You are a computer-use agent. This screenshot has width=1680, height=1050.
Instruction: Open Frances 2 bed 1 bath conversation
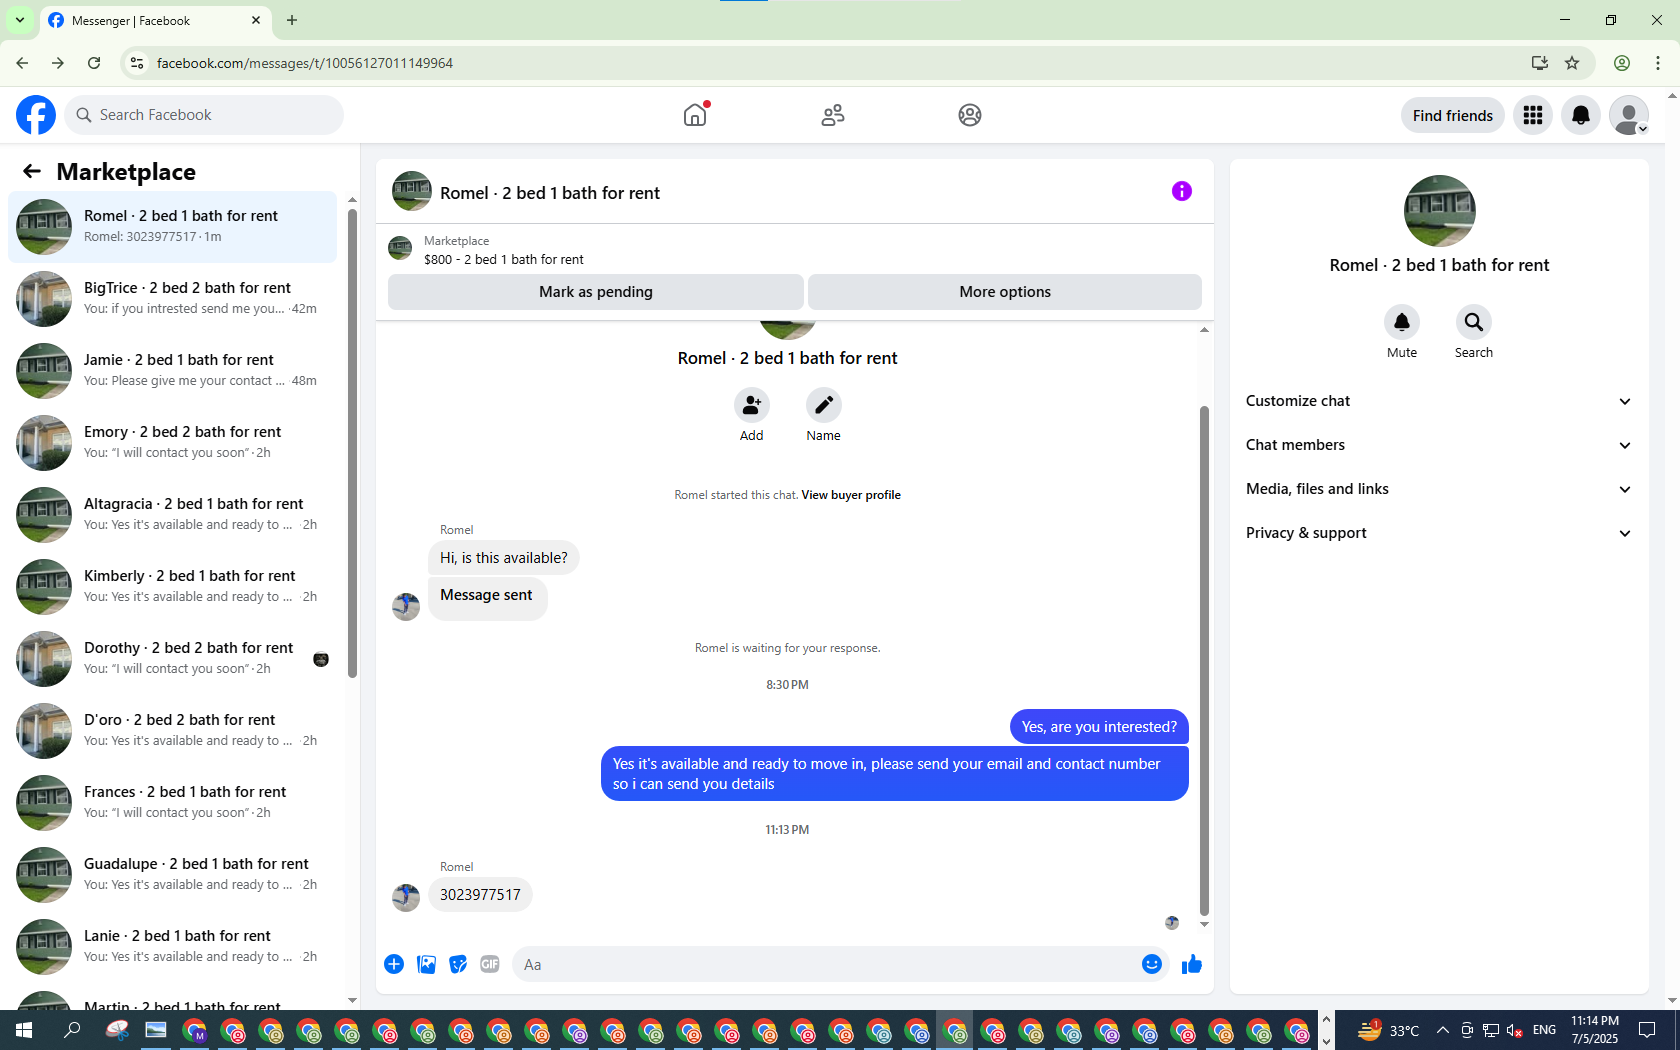tap(172, 803)
